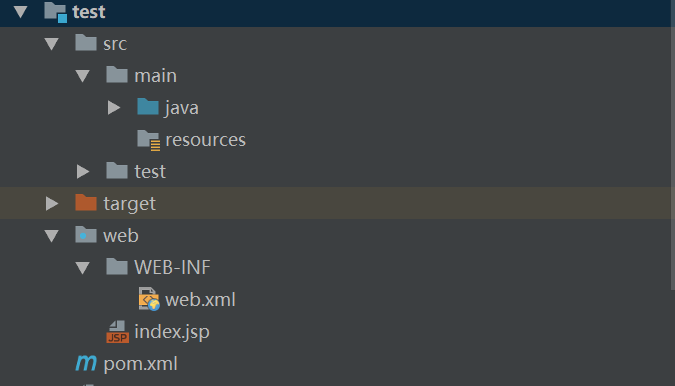Screen dimensions: 675x386
Task: Click the web facet folder icon
Action: point(86,235)
